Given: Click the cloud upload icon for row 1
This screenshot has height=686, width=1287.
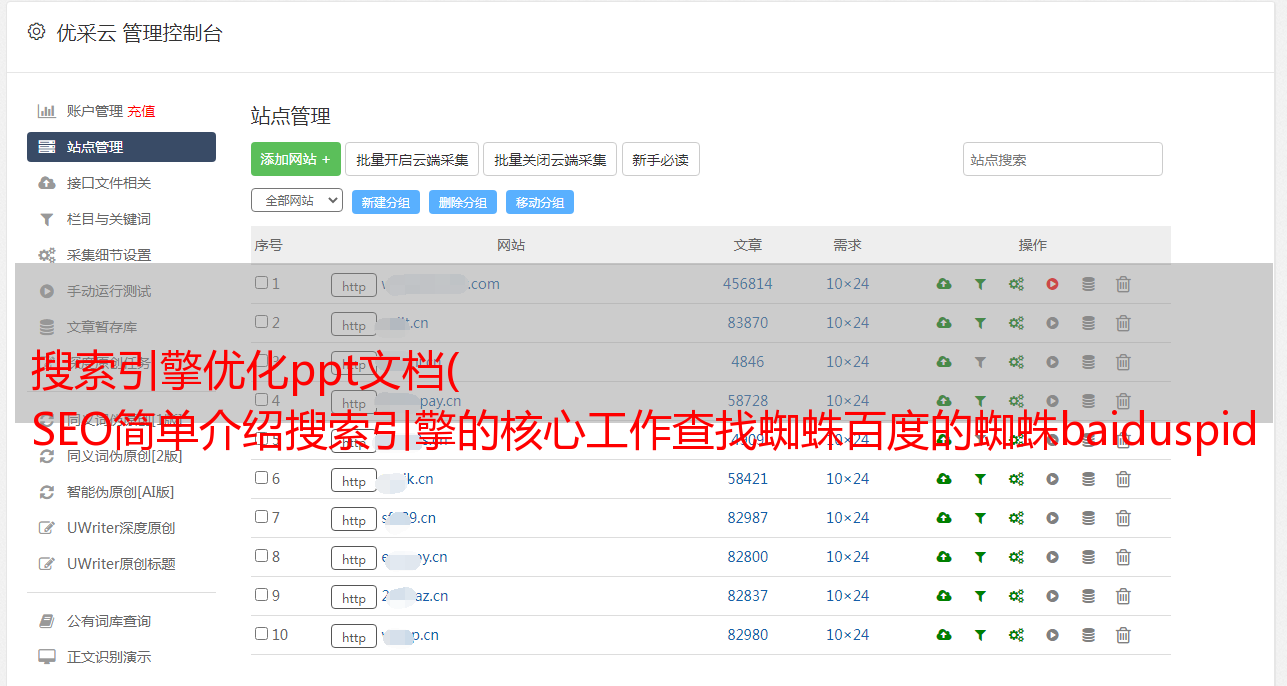Looking at the screenshot, I should 944,284.
